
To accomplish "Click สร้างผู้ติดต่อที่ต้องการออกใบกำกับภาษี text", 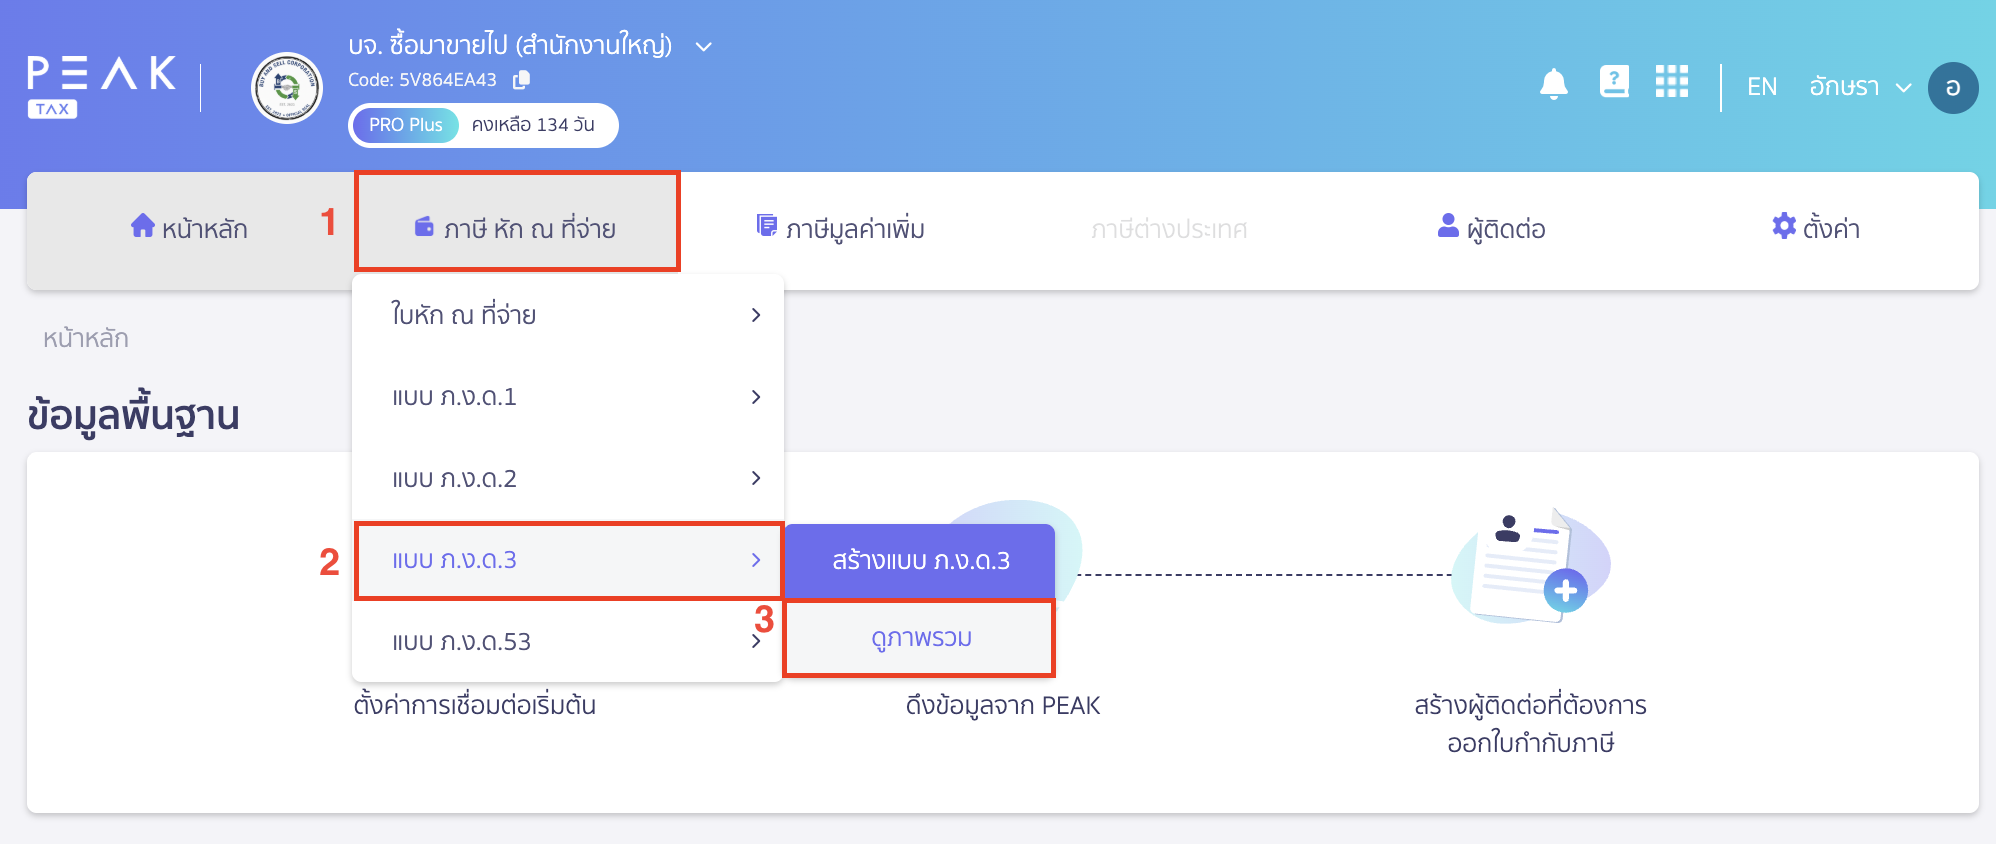I will [1530, 724].
